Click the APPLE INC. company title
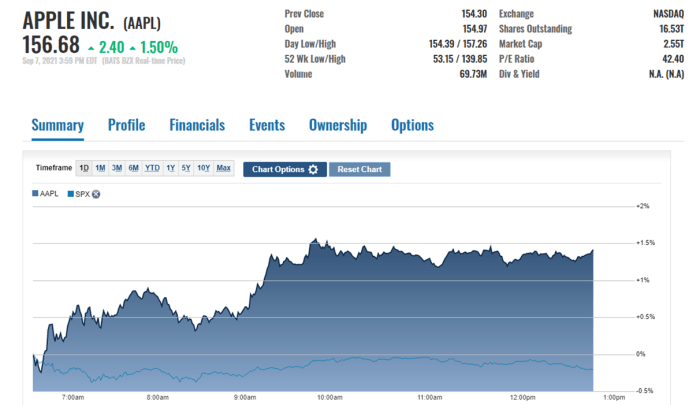Image resolution: width=700 pixels, height=405 pixels. coord(68,21)
